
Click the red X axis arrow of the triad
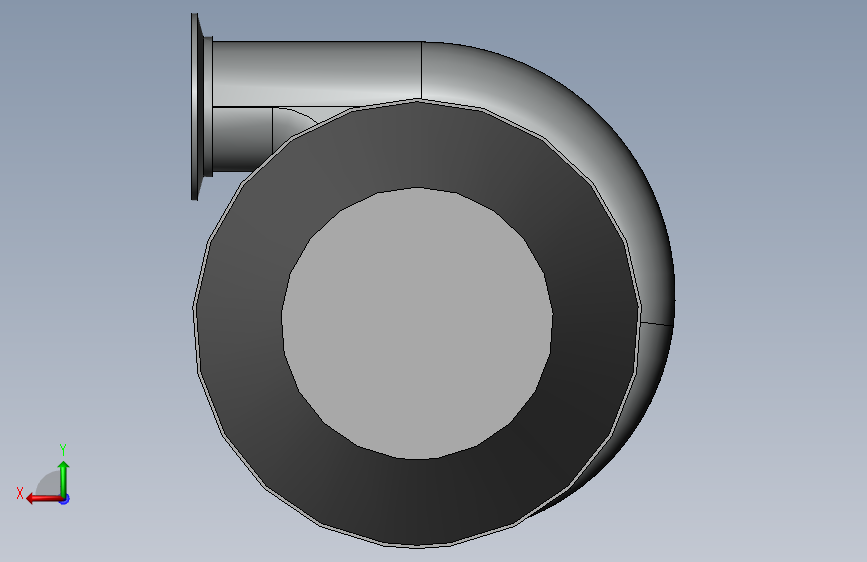(x=44, y=499)
